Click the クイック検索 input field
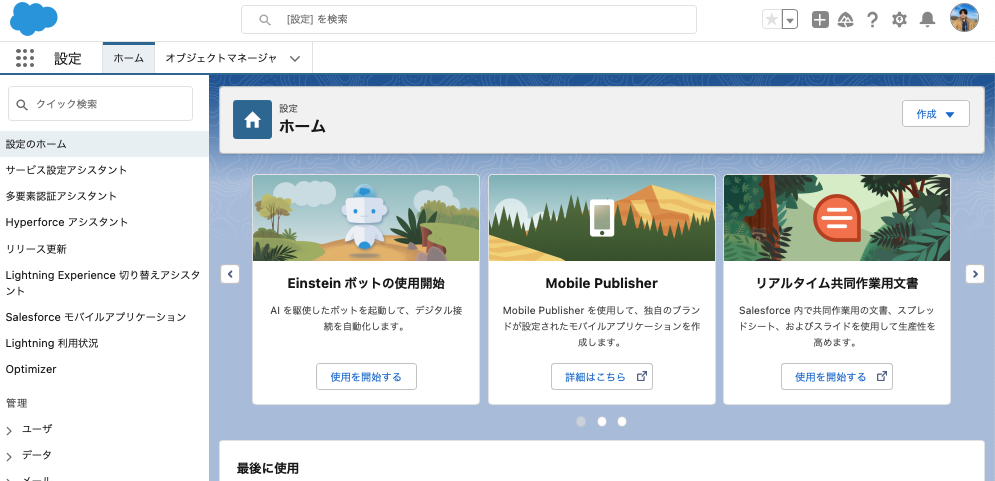The height and width of the screenshot is (481, 995). coord(100,103)
